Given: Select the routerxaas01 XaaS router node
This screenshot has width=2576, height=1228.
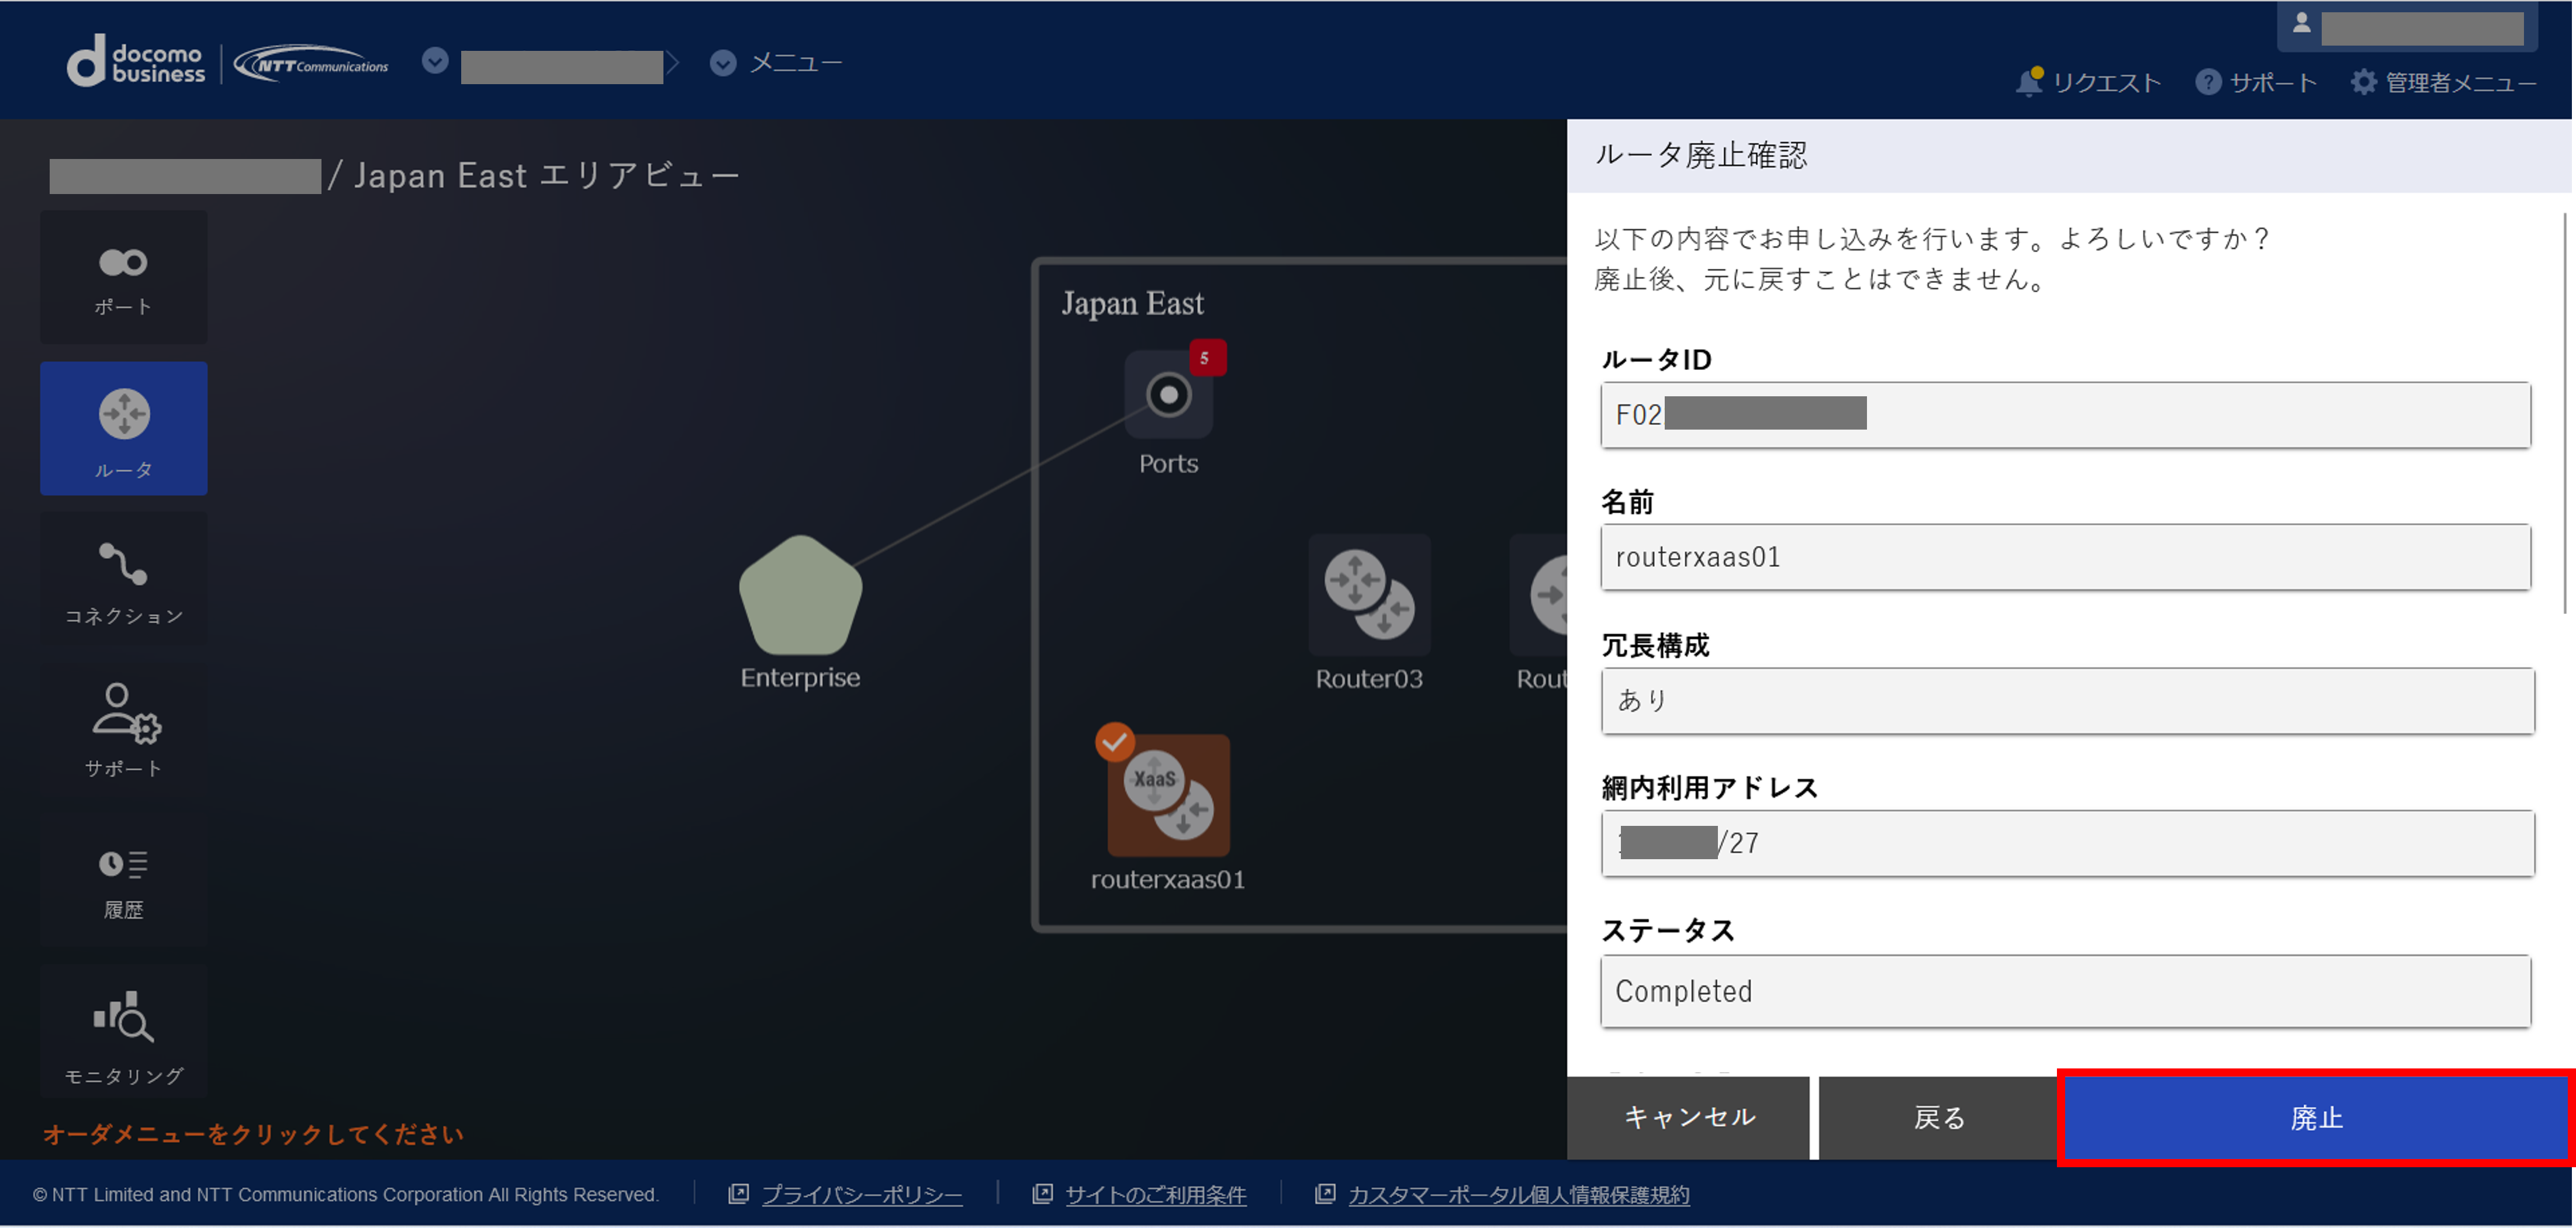Looking at the screenshot, I should coord(1168,795).
